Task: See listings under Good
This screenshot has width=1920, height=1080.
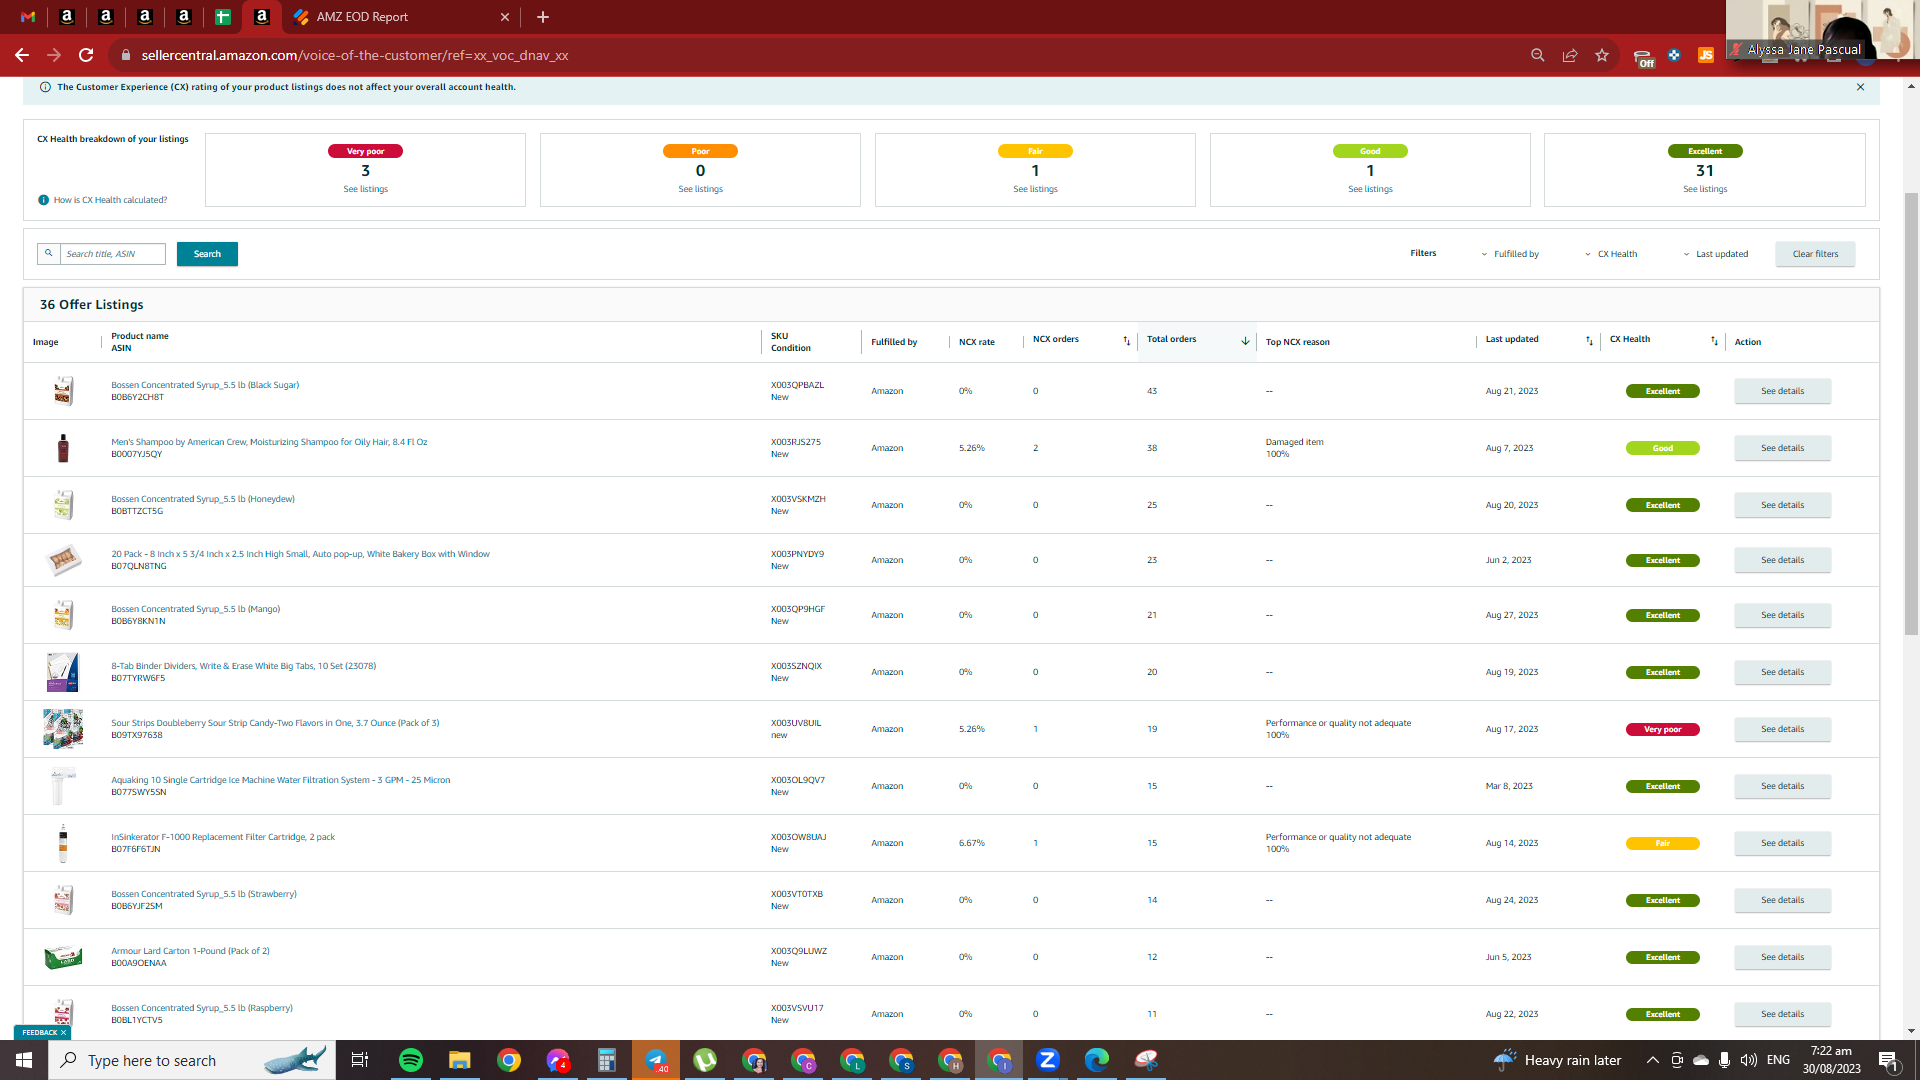Action: tap(1370, 189)
